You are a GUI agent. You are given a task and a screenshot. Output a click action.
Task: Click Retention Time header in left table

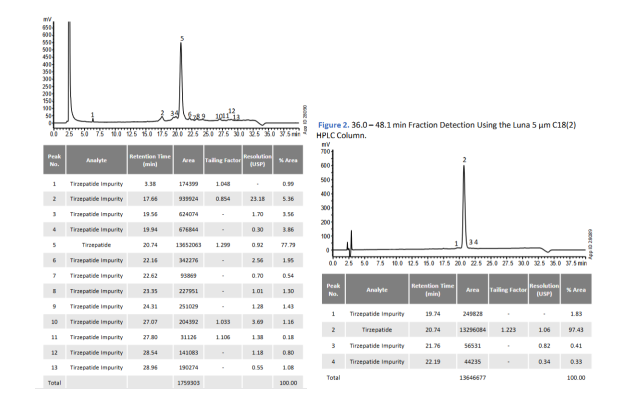click(x=148, y=159)
